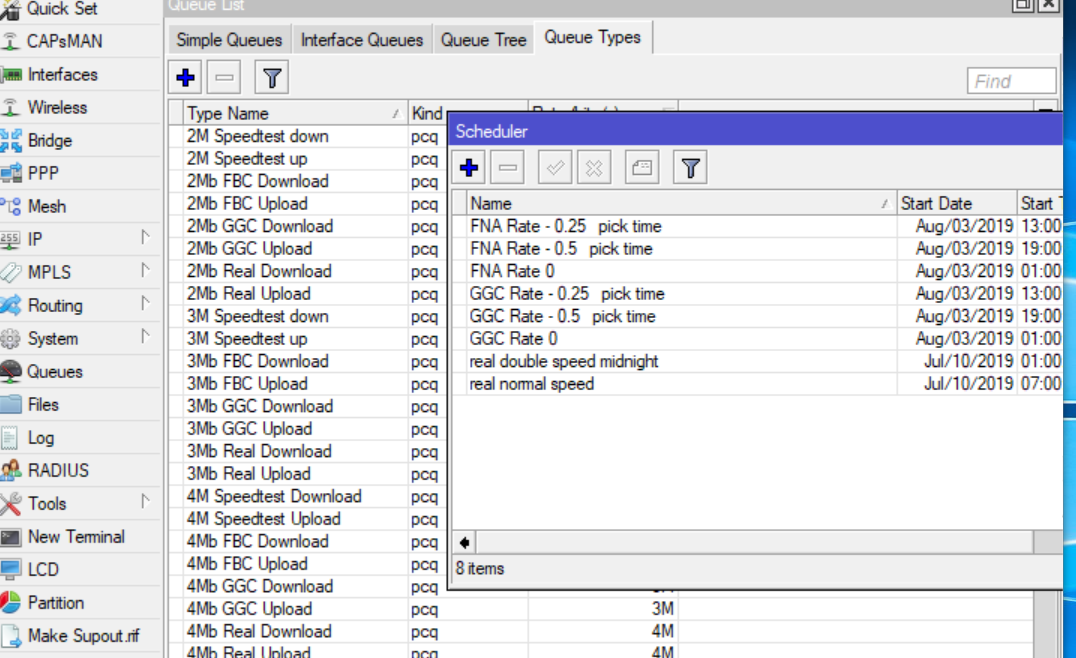The width and height of the screenshot is (1076, 658).
Task: Remove the selected scheduler entry
Action: tap(507, 167)
